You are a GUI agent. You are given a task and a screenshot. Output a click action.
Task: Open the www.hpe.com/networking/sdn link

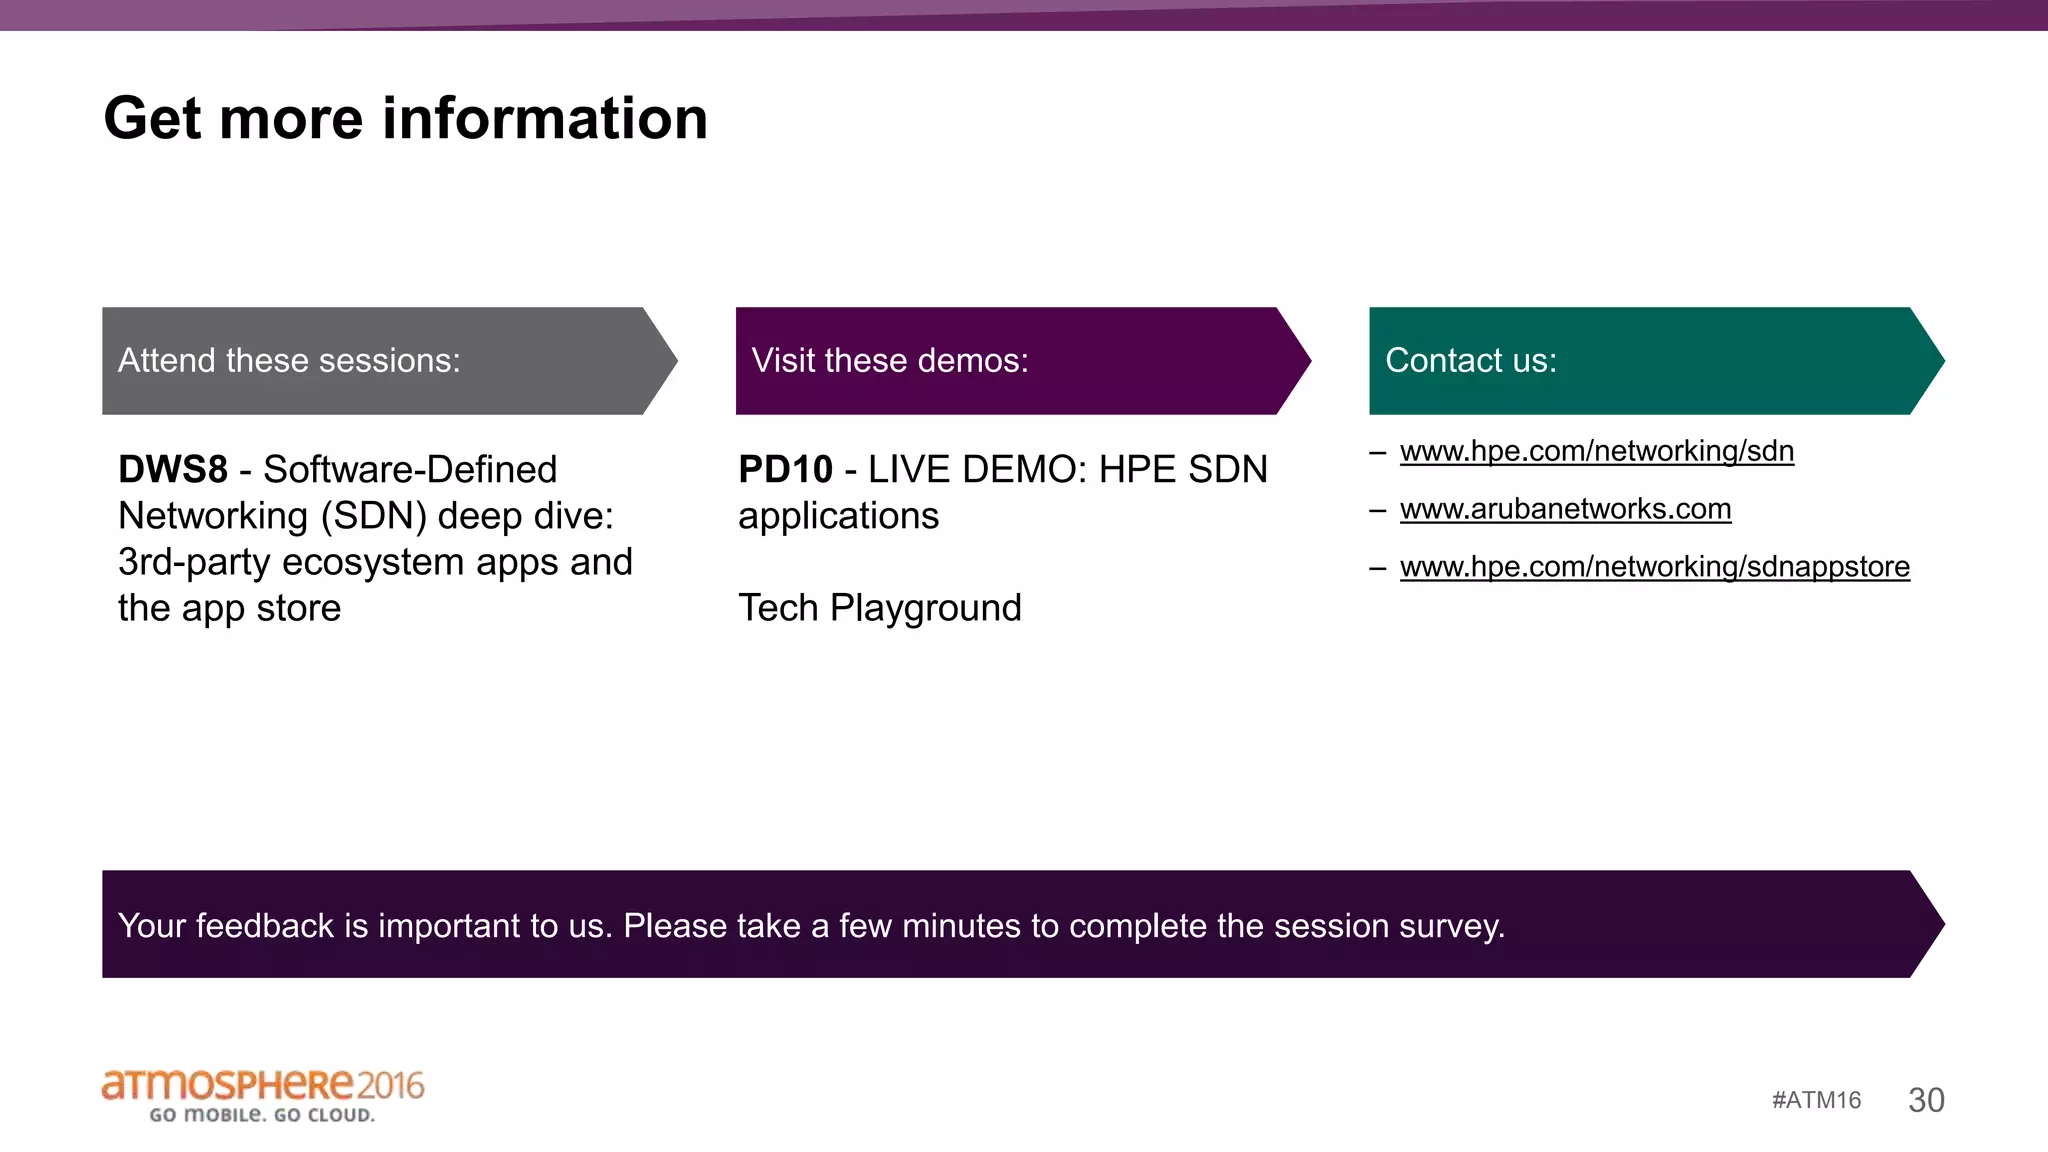[x=1596, y=451]
